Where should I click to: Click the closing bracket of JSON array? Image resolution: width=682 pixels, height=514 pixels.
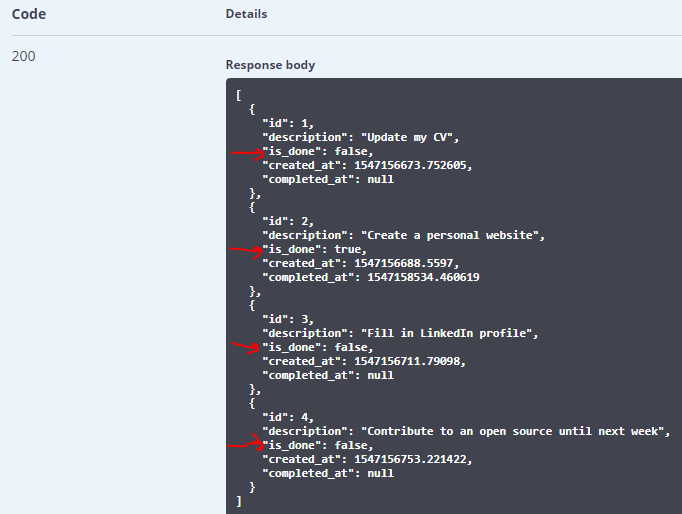(x=239, y=501)
